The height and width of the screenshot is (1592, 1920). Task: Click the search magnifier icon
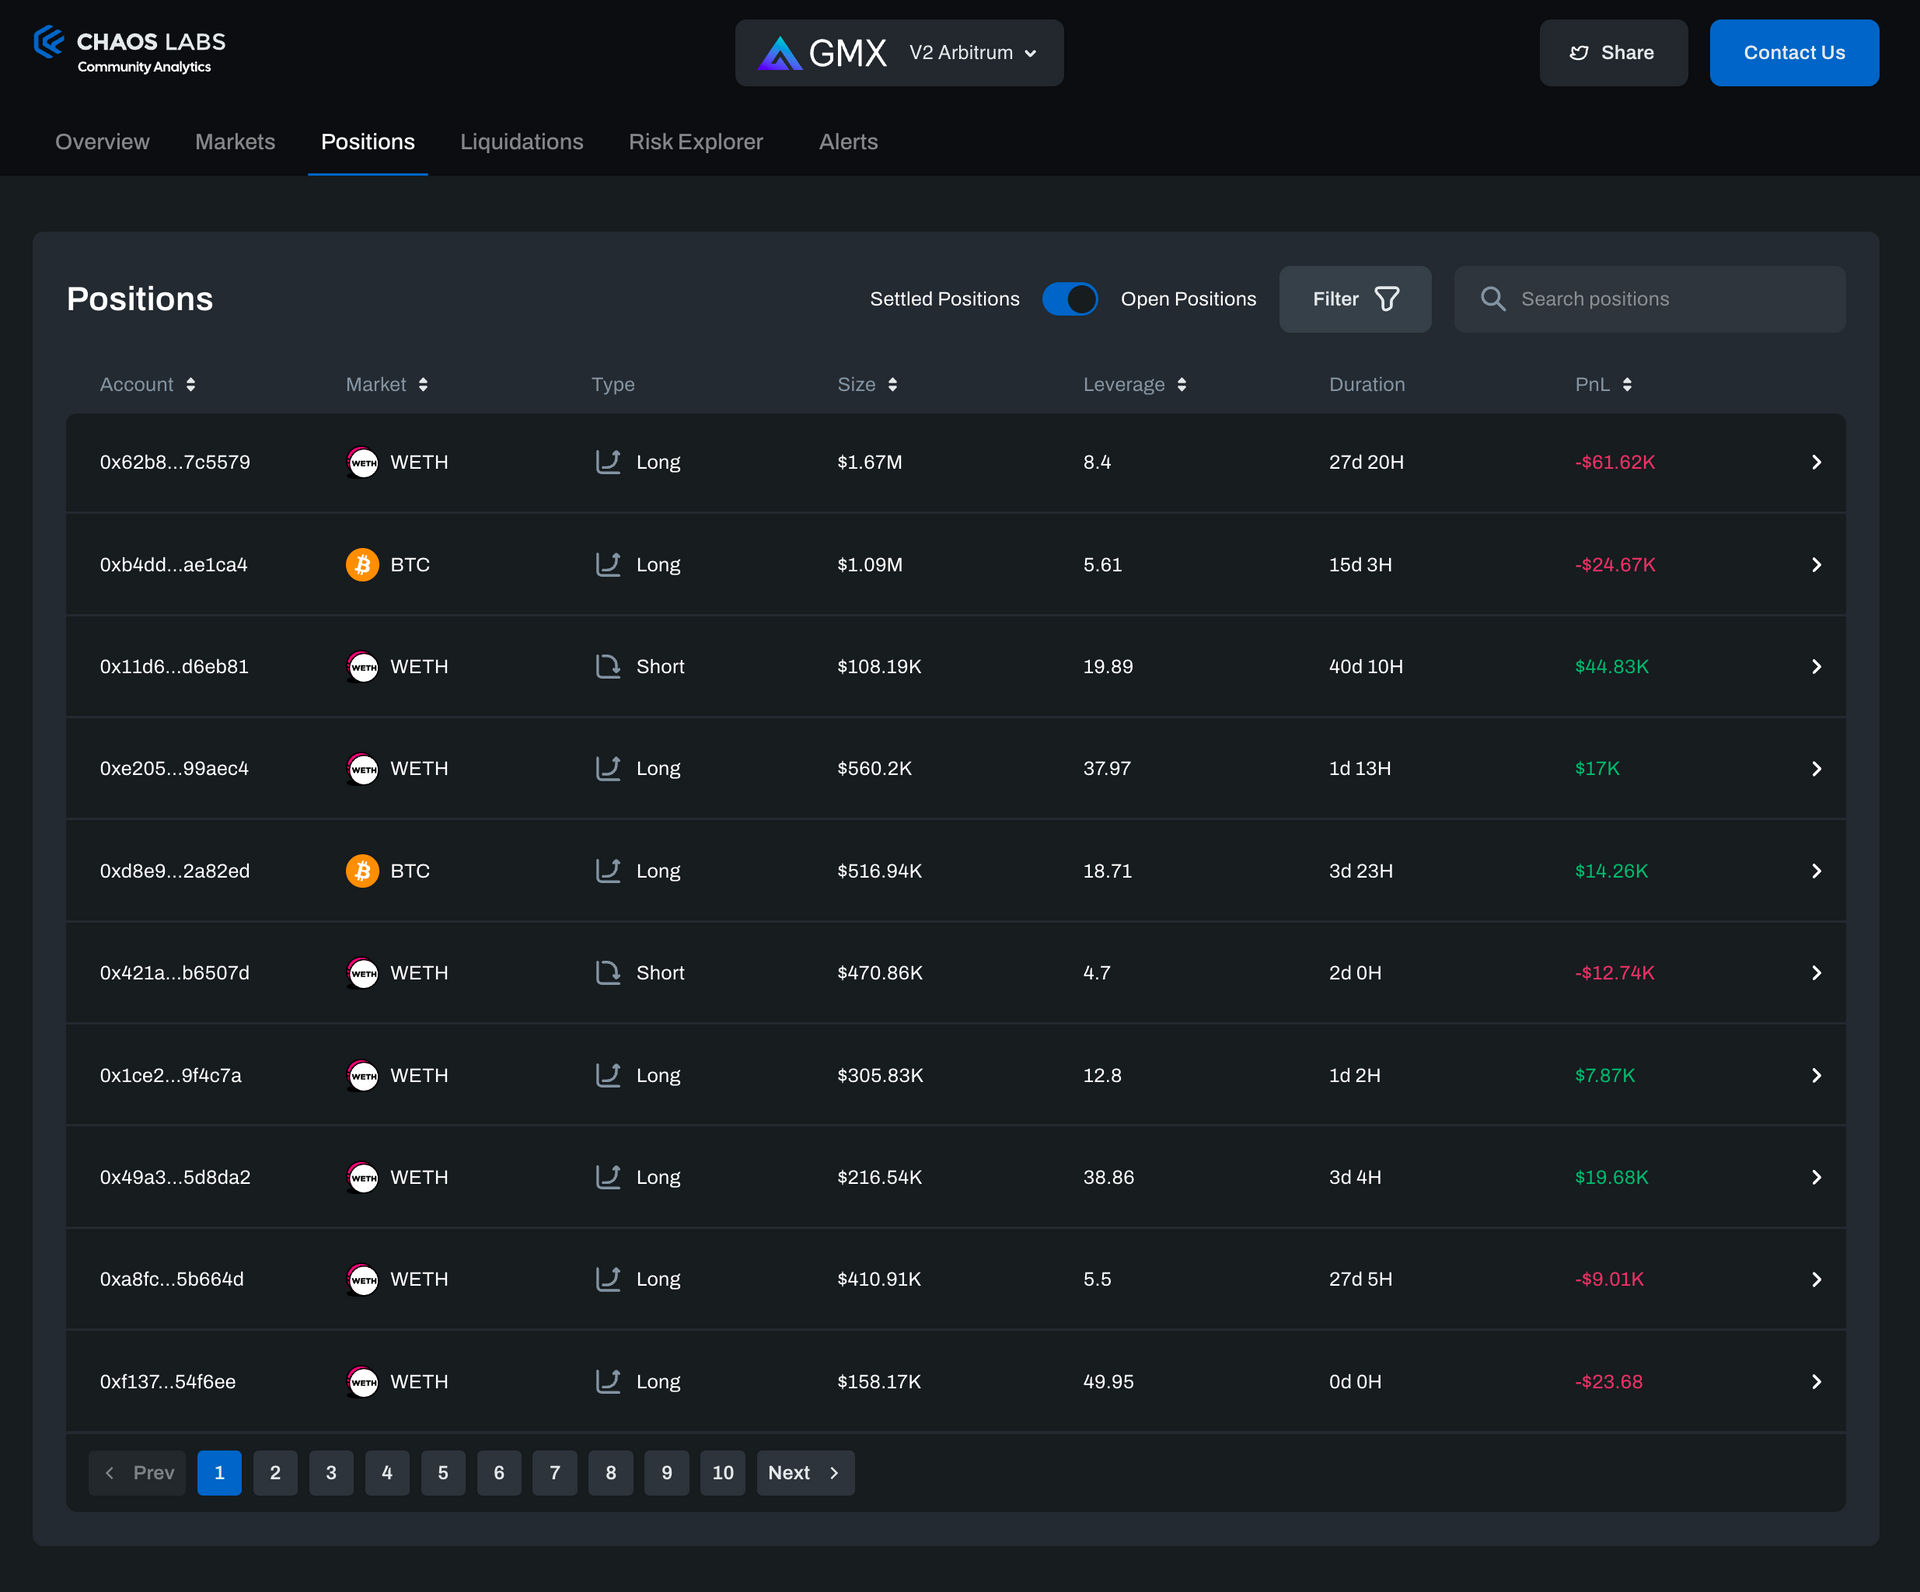(1492, 299)
